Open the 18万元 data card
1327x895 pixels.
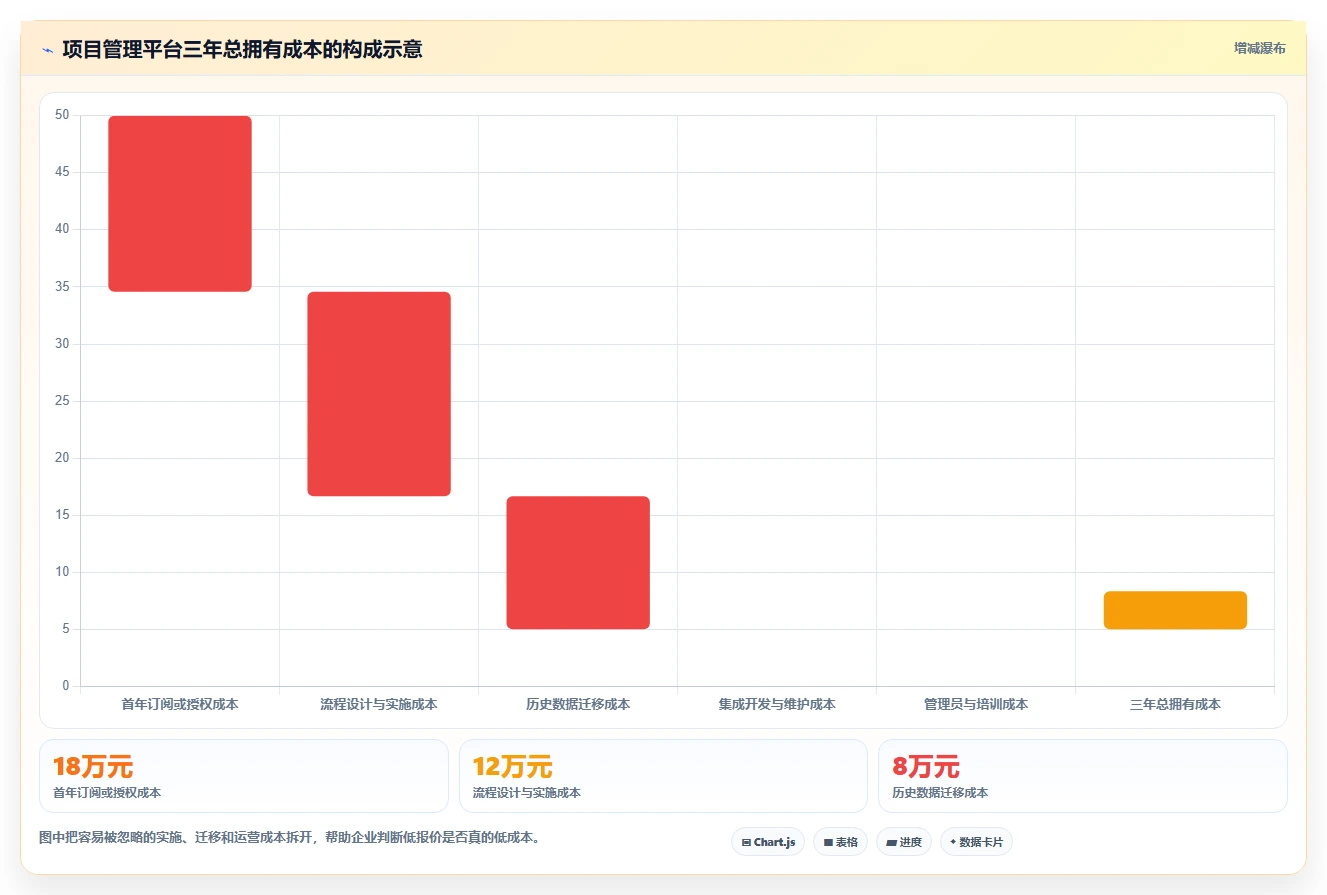tap(244, 776)
